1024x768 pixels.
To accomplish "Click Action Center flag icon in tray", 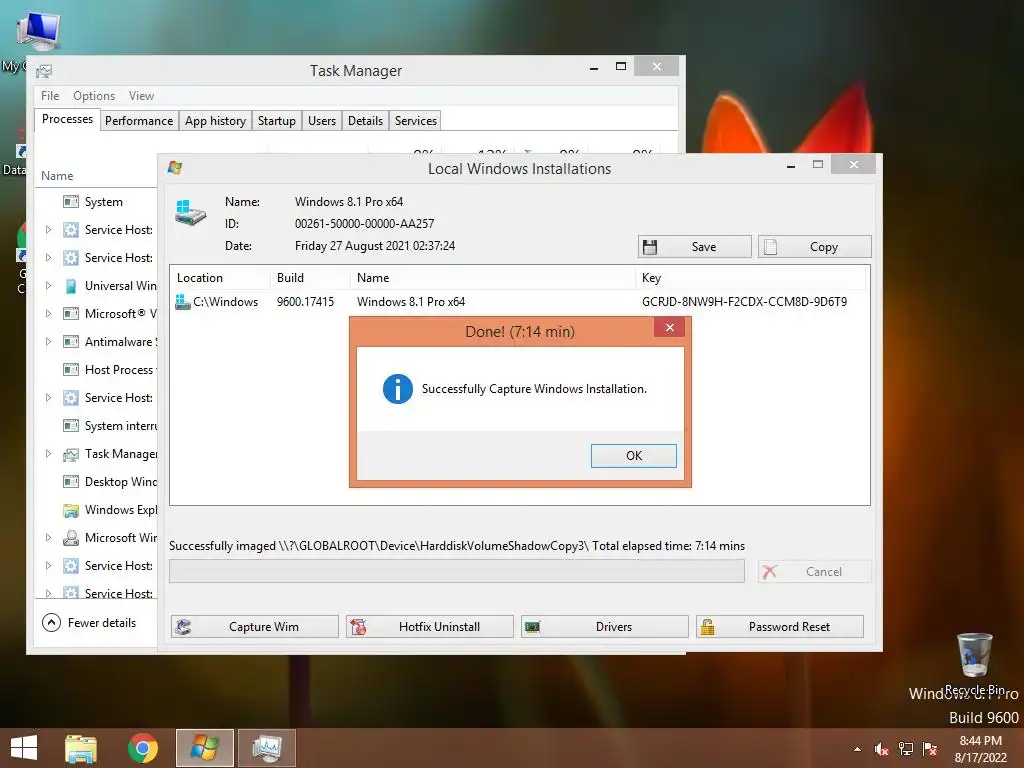I will click(x=930, y=749).
